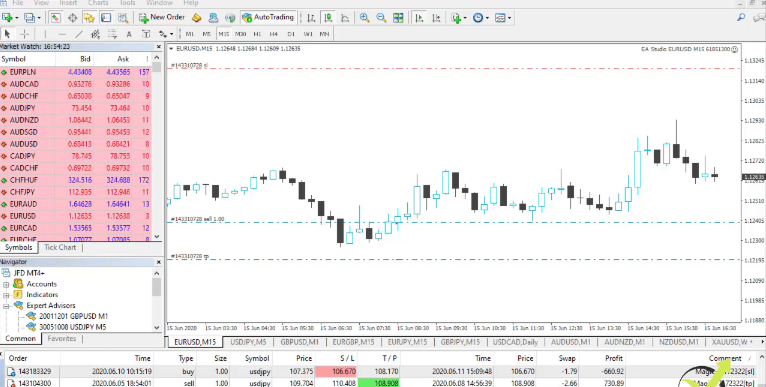
Task: Click the search magnifier at top right
Action: [741, 18]
